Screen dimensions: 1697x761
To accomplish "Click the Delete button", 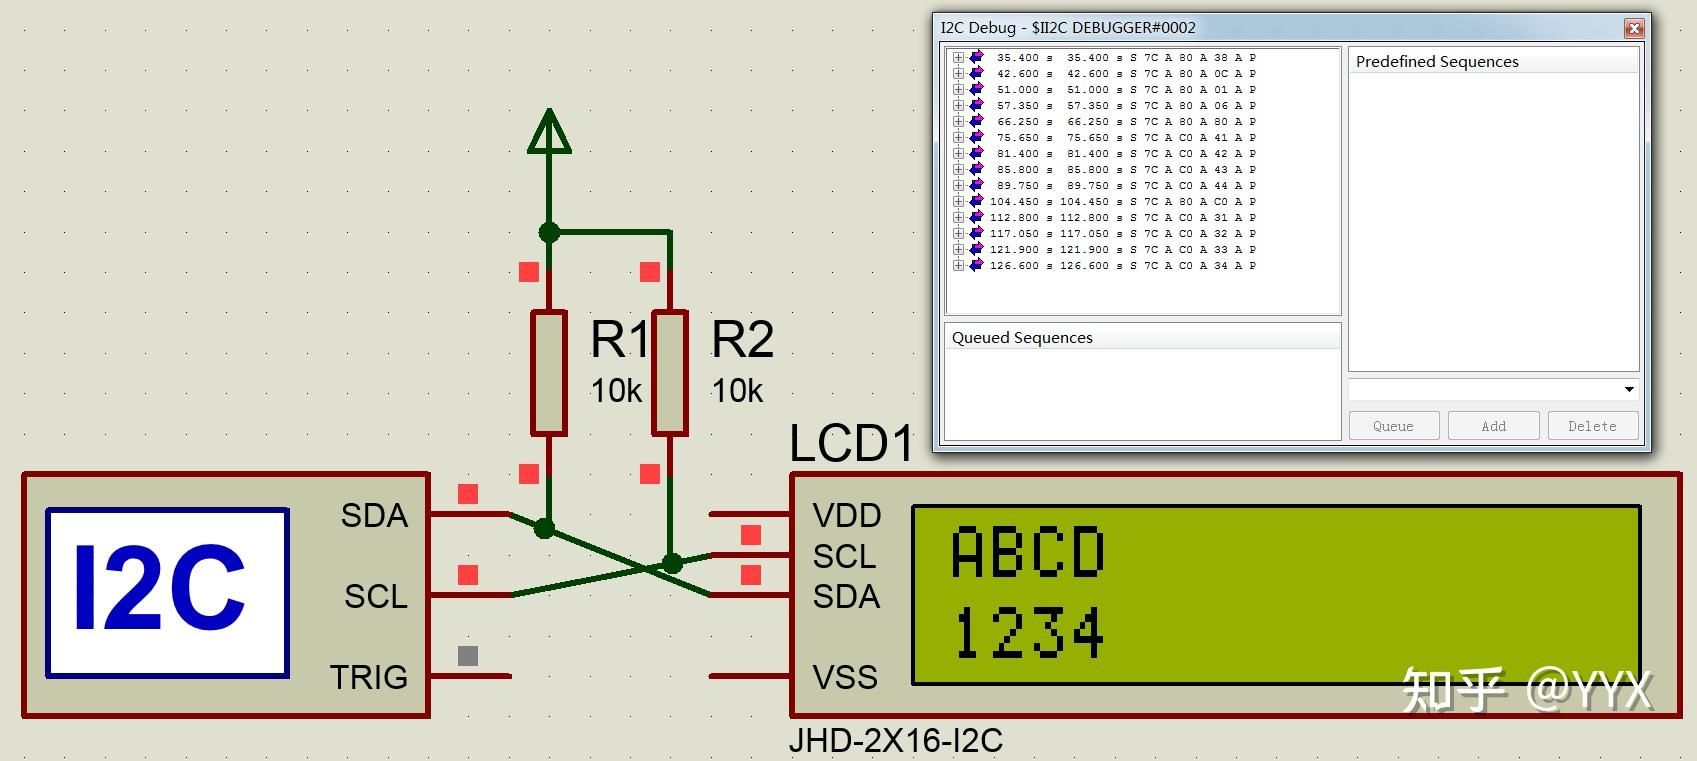I will coord(1592,426).
